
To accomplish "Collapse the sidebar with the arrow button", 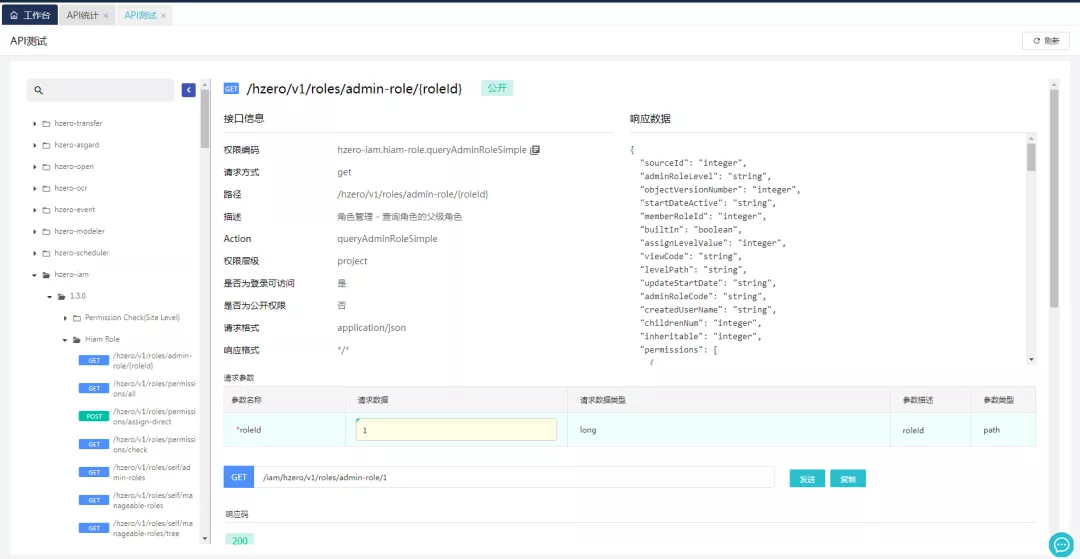I will (x=188, y=90).
